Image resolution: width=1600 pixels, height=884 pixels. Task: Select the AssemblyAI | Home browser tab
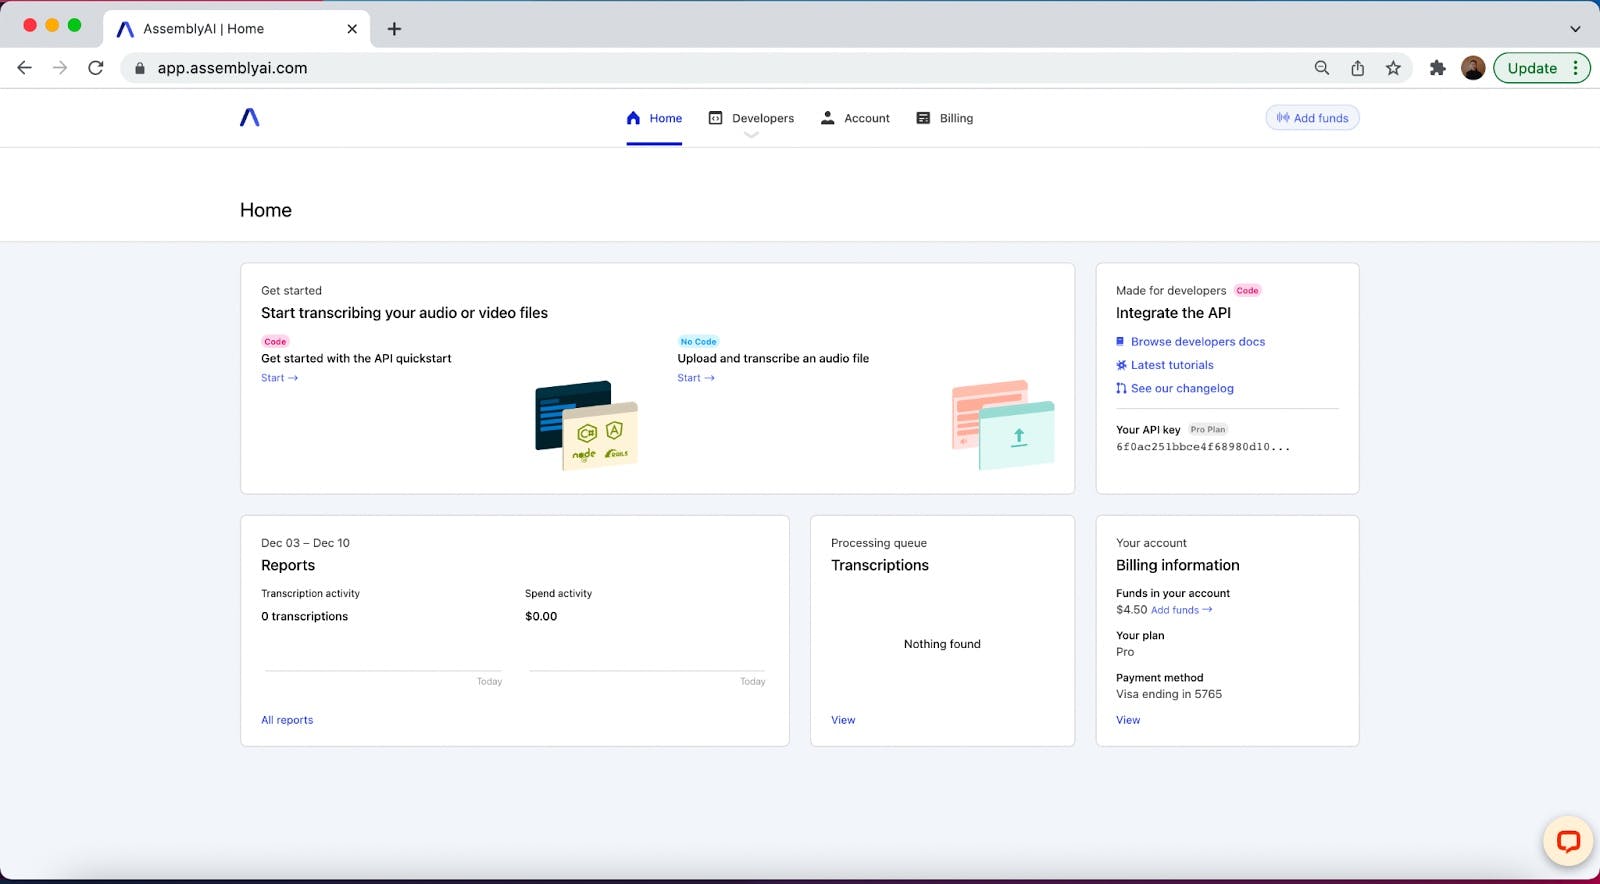coord(237,29)
